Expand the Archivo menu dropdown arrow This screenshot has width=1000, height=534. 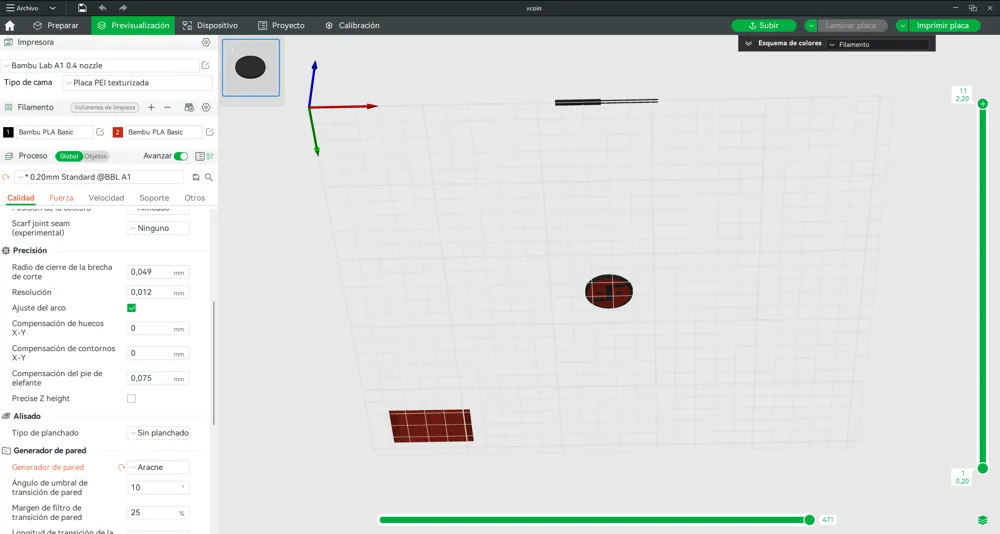tap(52, 8)
